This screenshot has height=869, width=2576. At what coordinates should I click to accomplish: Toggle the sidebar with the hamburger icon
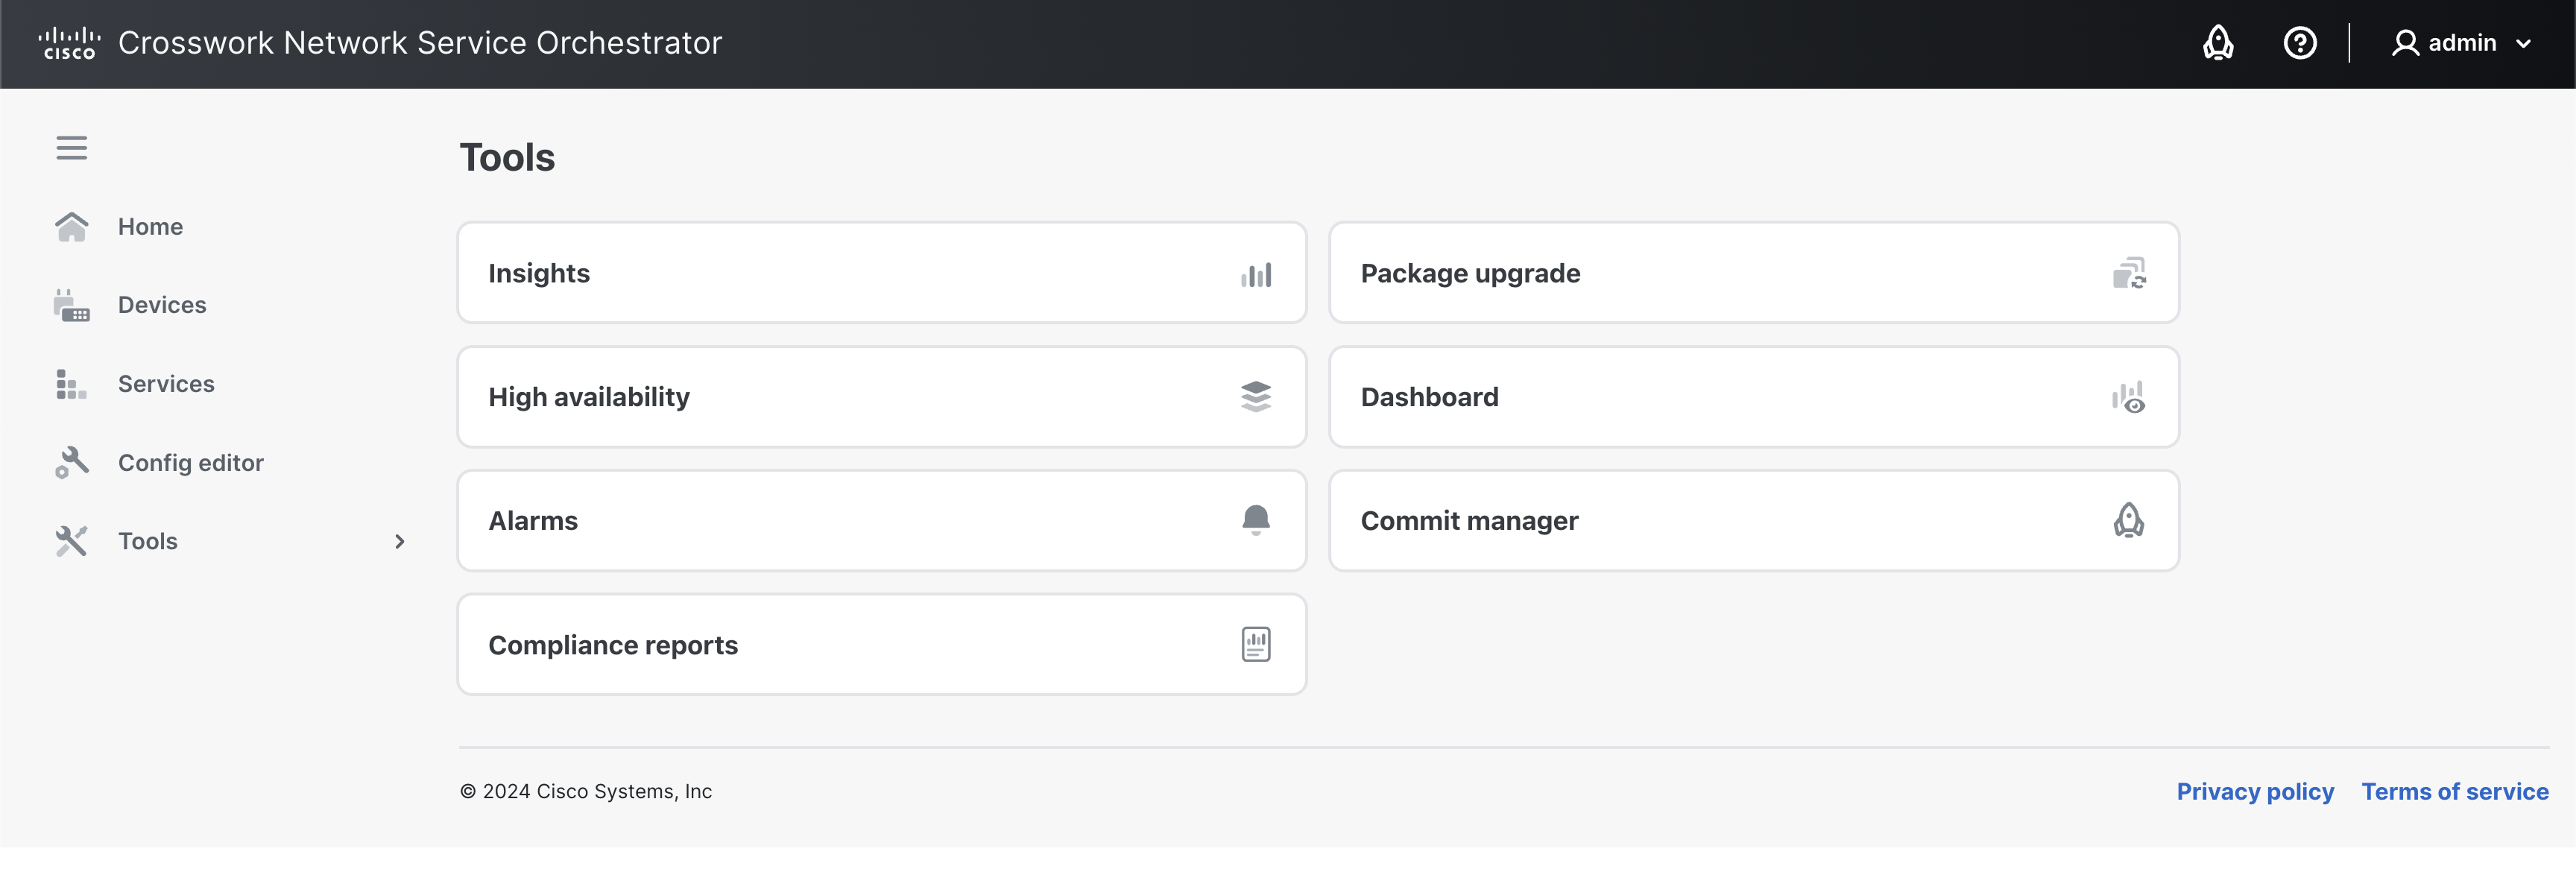[72, 147]
